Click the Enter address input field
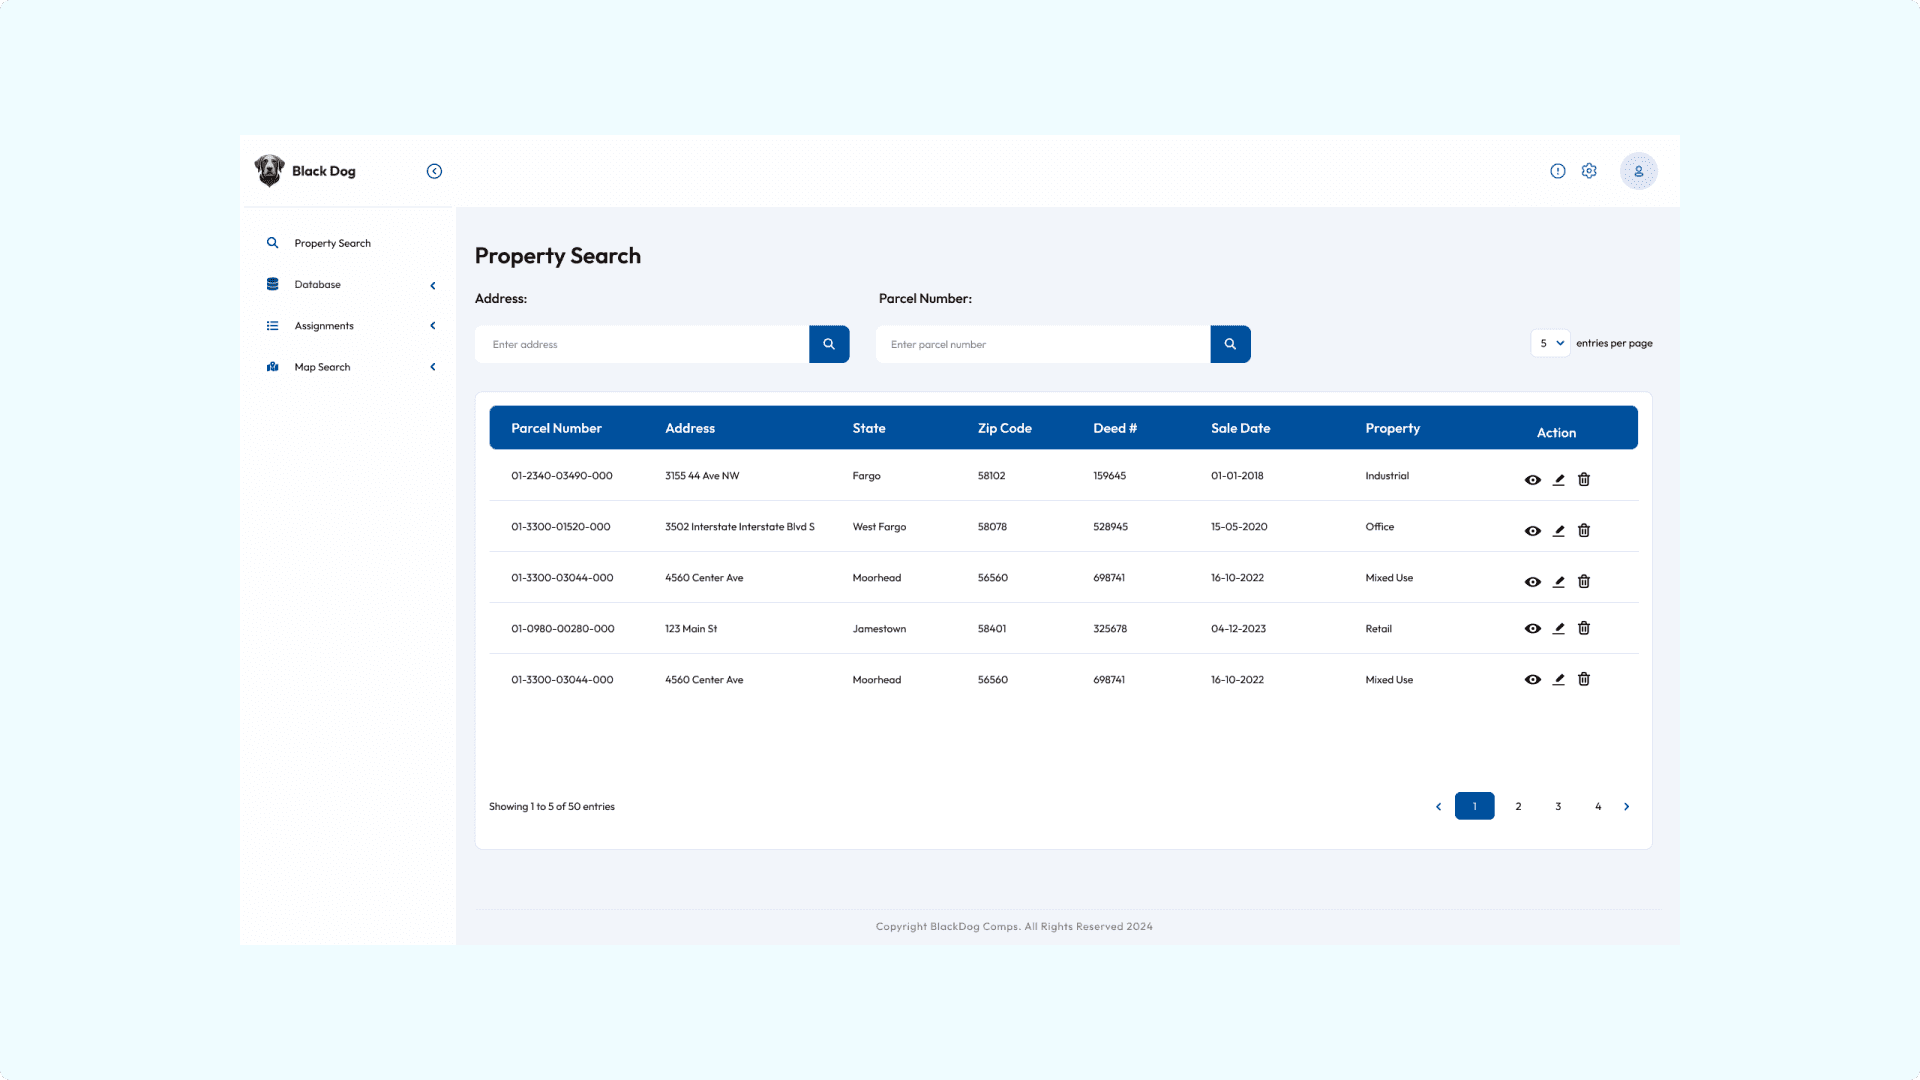Viewport: 1920px width, 1080px height. tap(642, 344)
